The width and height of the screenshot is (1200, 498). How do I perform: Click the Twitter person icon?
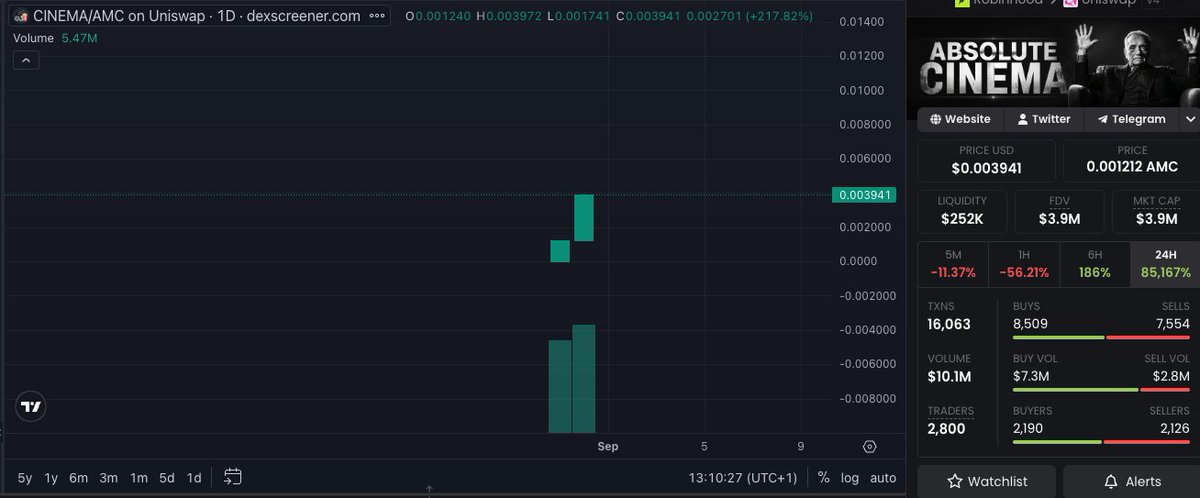click(1023, 119)
